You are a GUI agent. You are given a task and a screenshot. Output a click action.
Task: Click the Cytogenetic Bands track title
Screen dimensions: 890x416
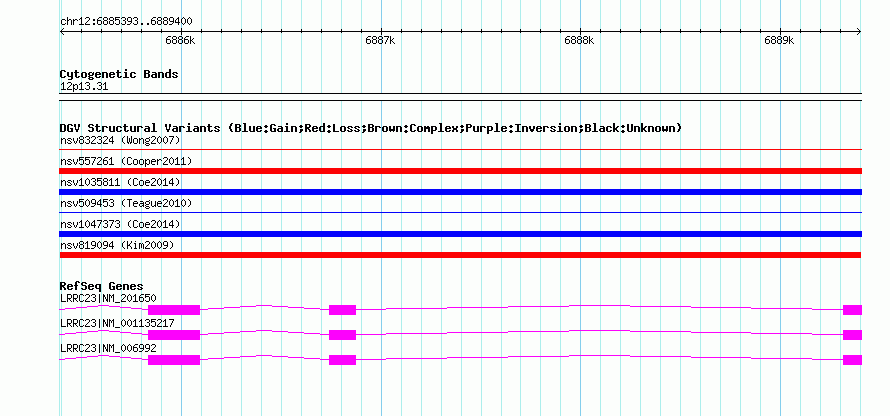click(119, 74)
